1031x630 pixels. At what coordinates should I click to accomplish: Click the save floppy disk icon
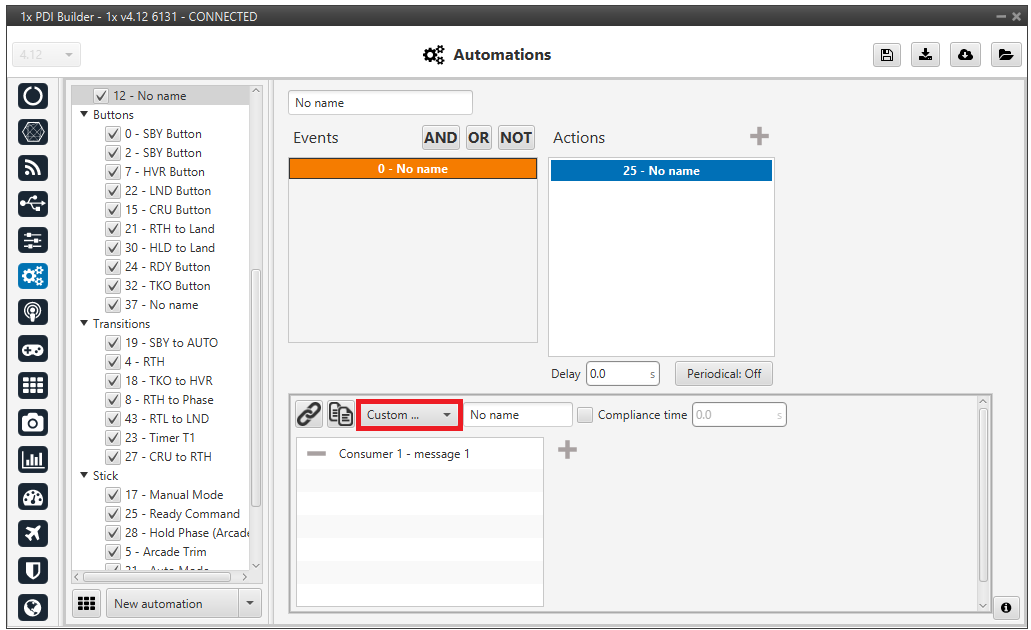(886, 55)
